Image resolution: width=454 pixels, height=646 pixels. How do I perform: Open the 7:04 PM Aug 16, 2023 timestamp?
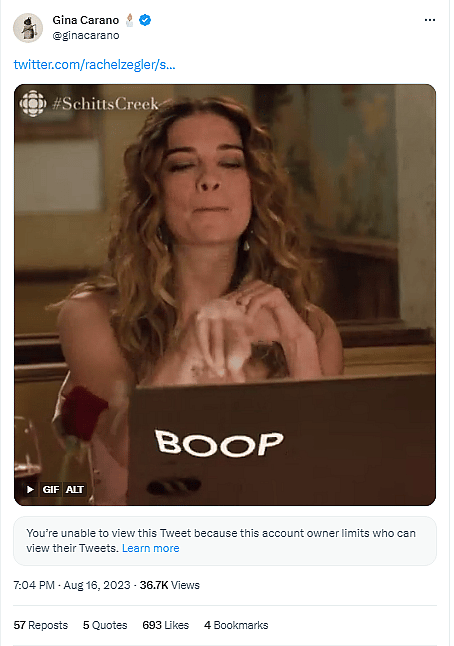(72, 585)
